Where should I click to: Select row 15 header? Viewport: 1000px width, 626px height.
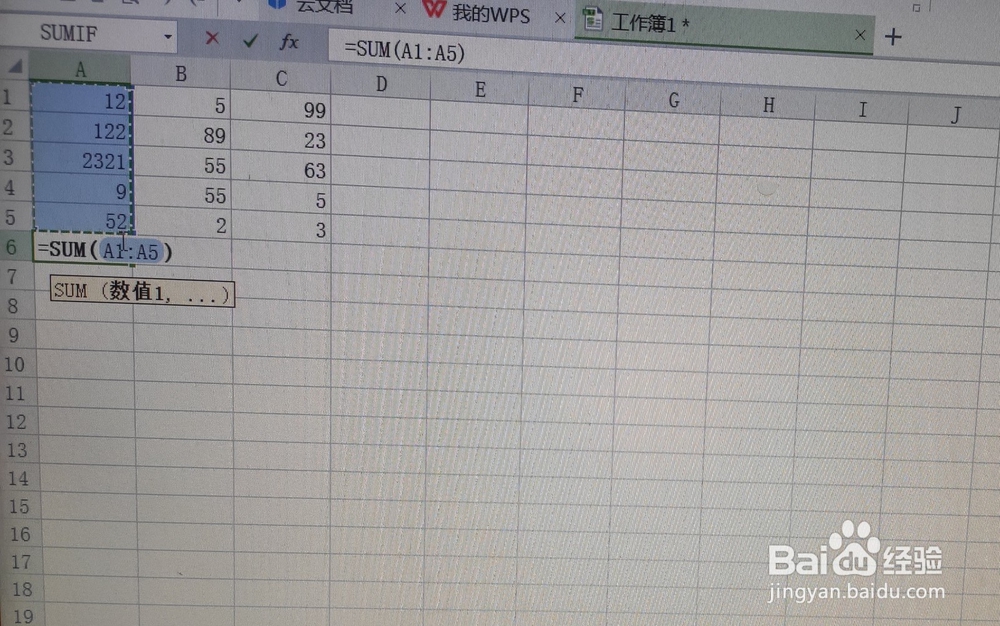click(x=18, y=506)
